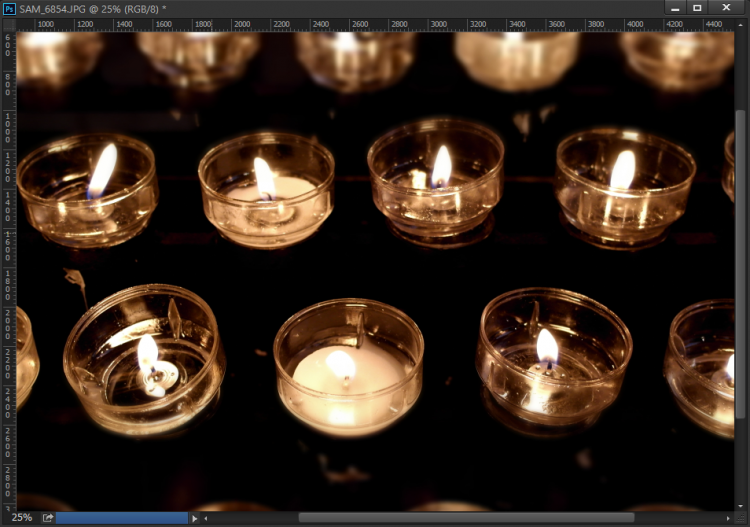Click the 2000 mark on horizontal ruler
Image resolution: width=750 pixels, height=527 pixels.
click(242, 24)
